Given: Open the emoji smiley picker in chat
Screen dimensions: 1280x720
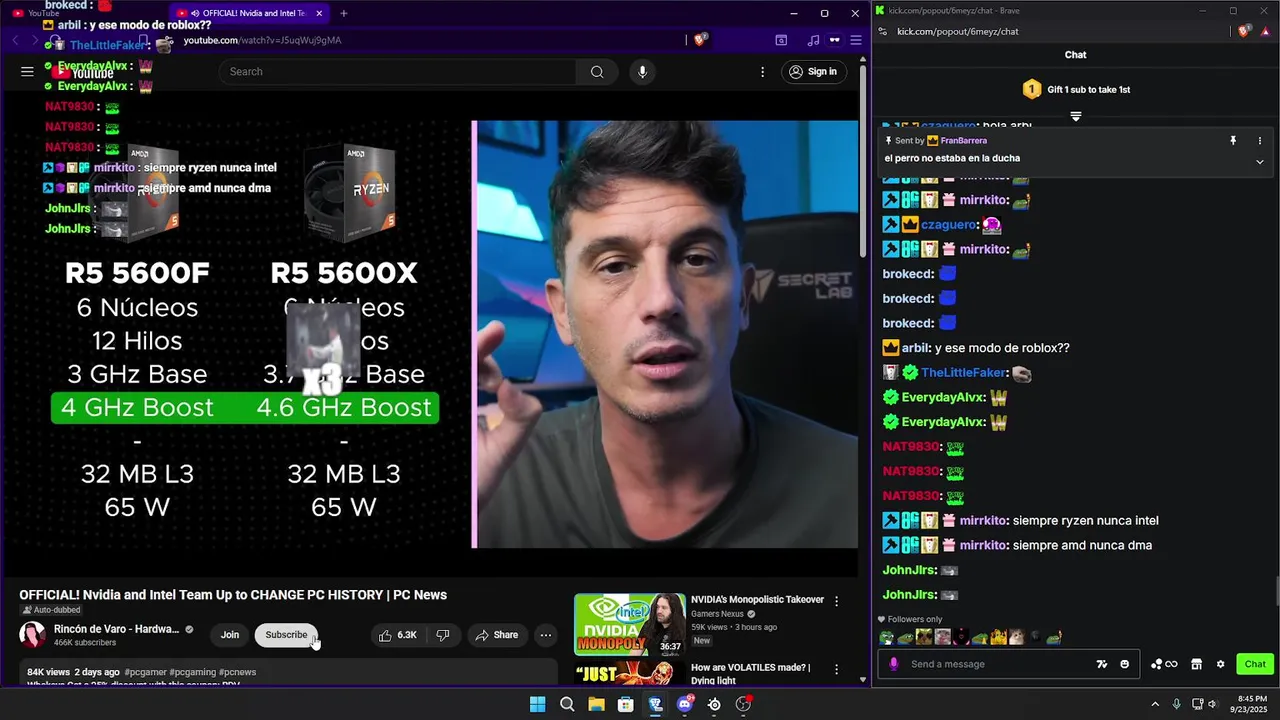Looking at the screenshot, I should tap(1125, 664).
